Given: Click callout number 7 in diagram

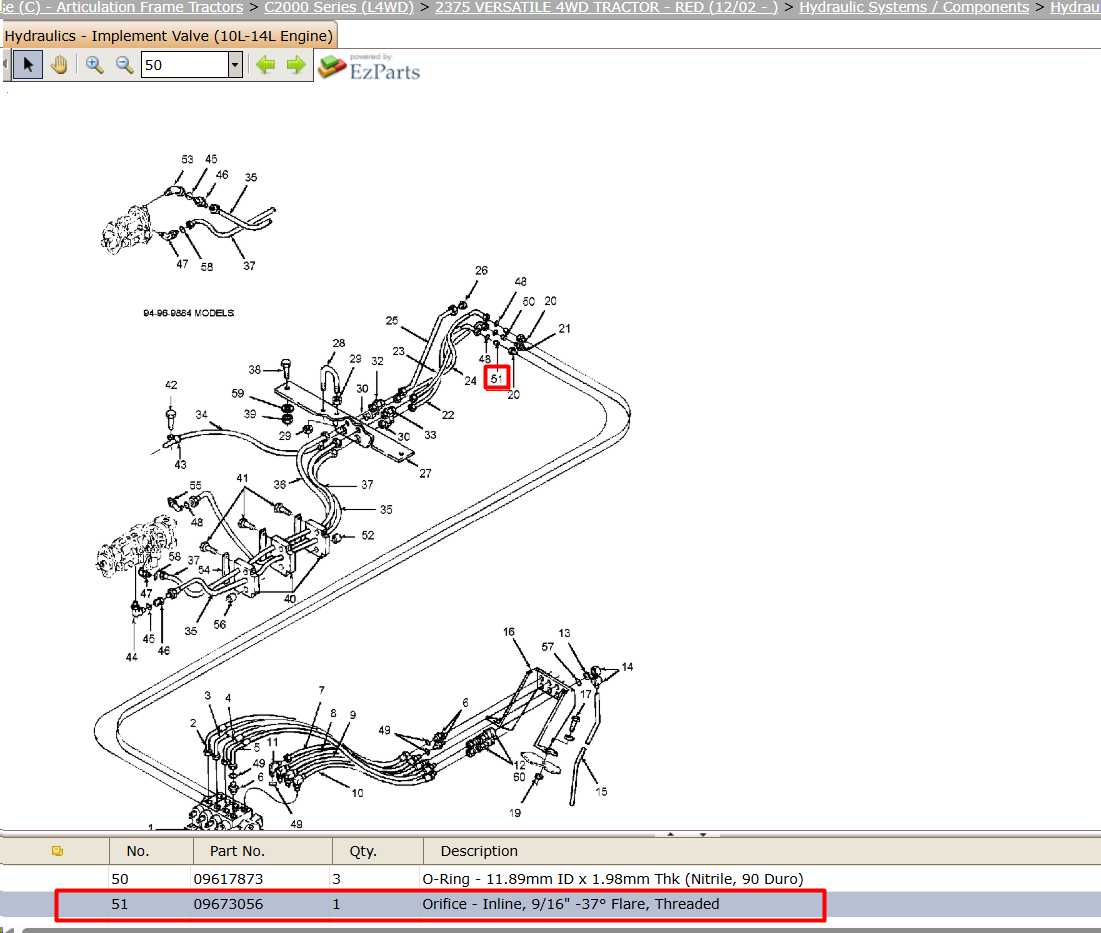Looking at the screenshot, I should coord(322,691).
